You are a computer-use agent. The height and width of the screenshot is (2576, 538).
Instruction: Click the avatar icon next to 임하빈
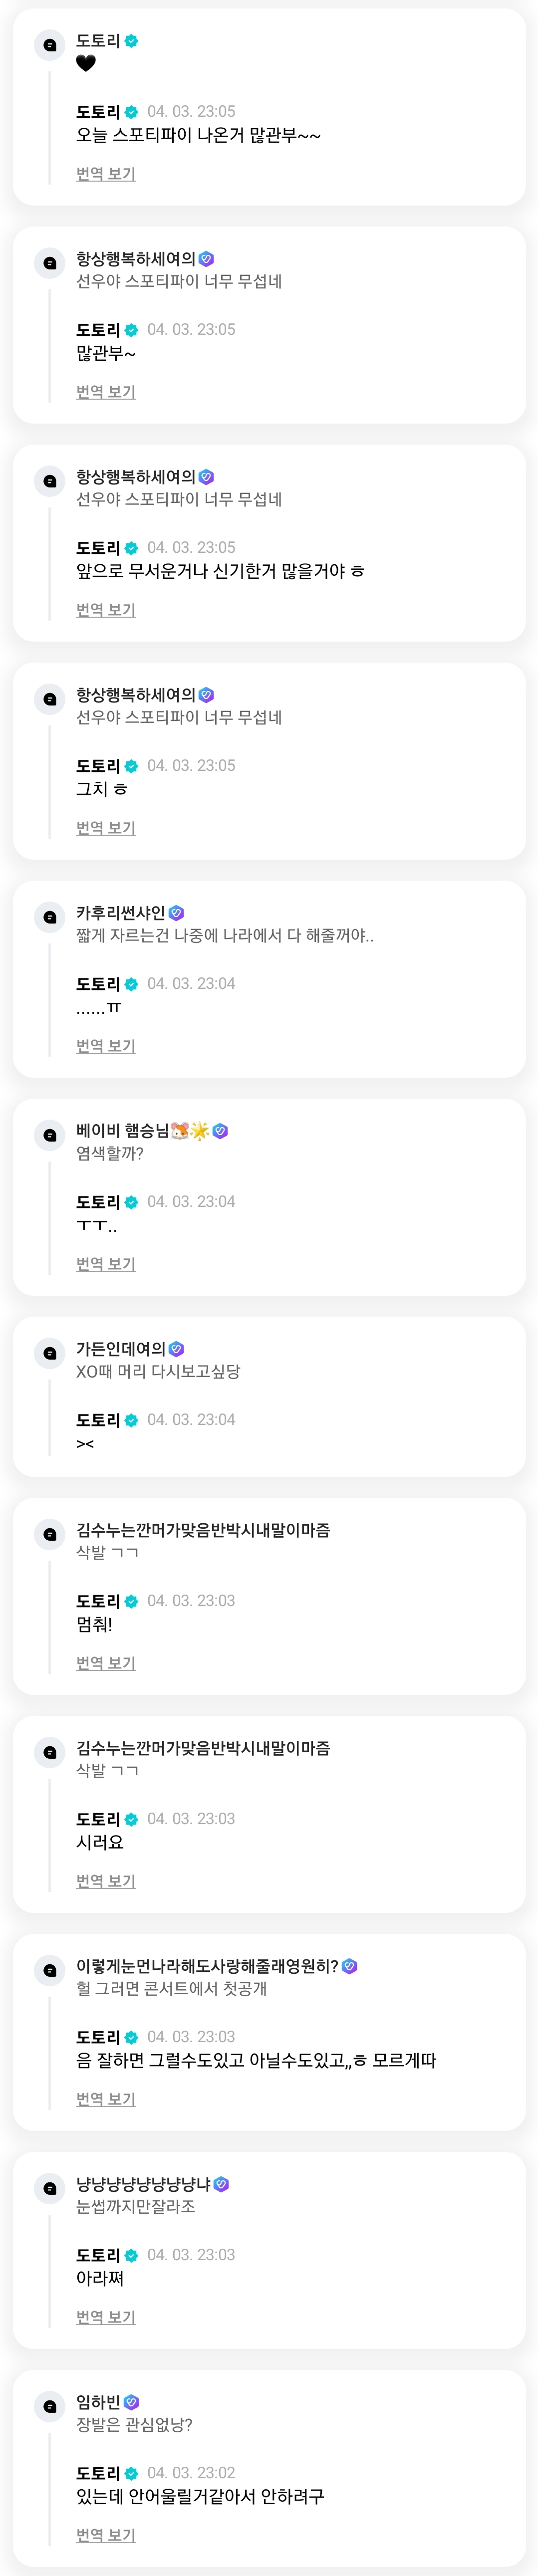pyautogui.click(x=49, y=2406)
